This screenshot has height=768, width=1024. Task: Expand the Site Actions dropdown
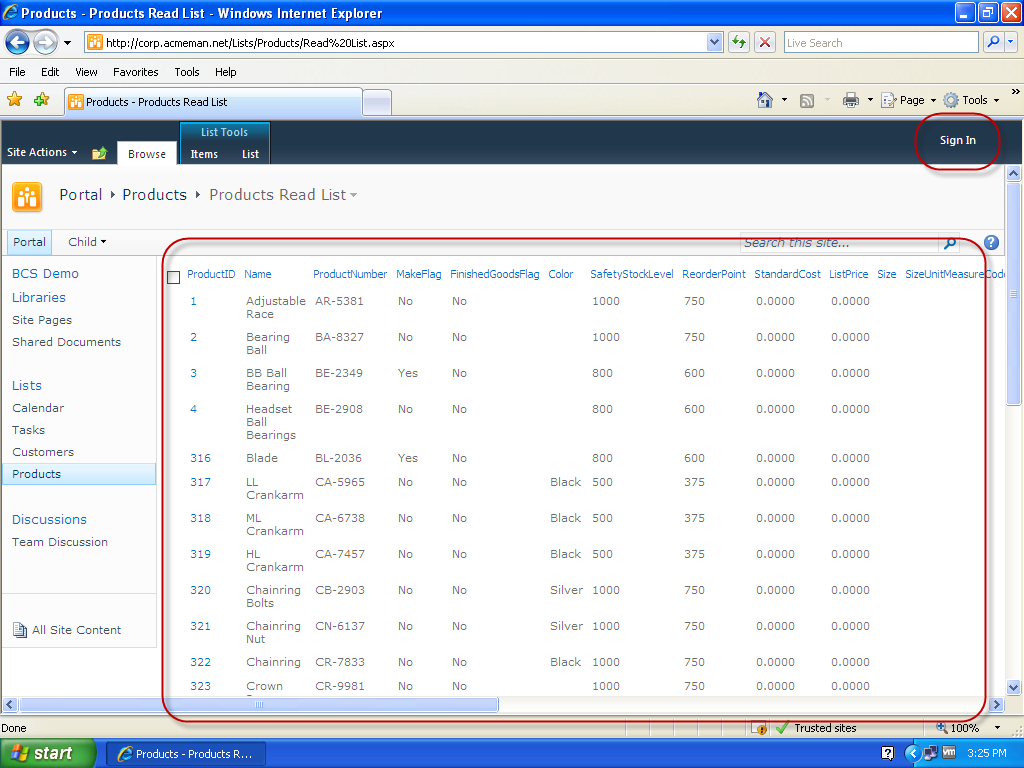42,152
